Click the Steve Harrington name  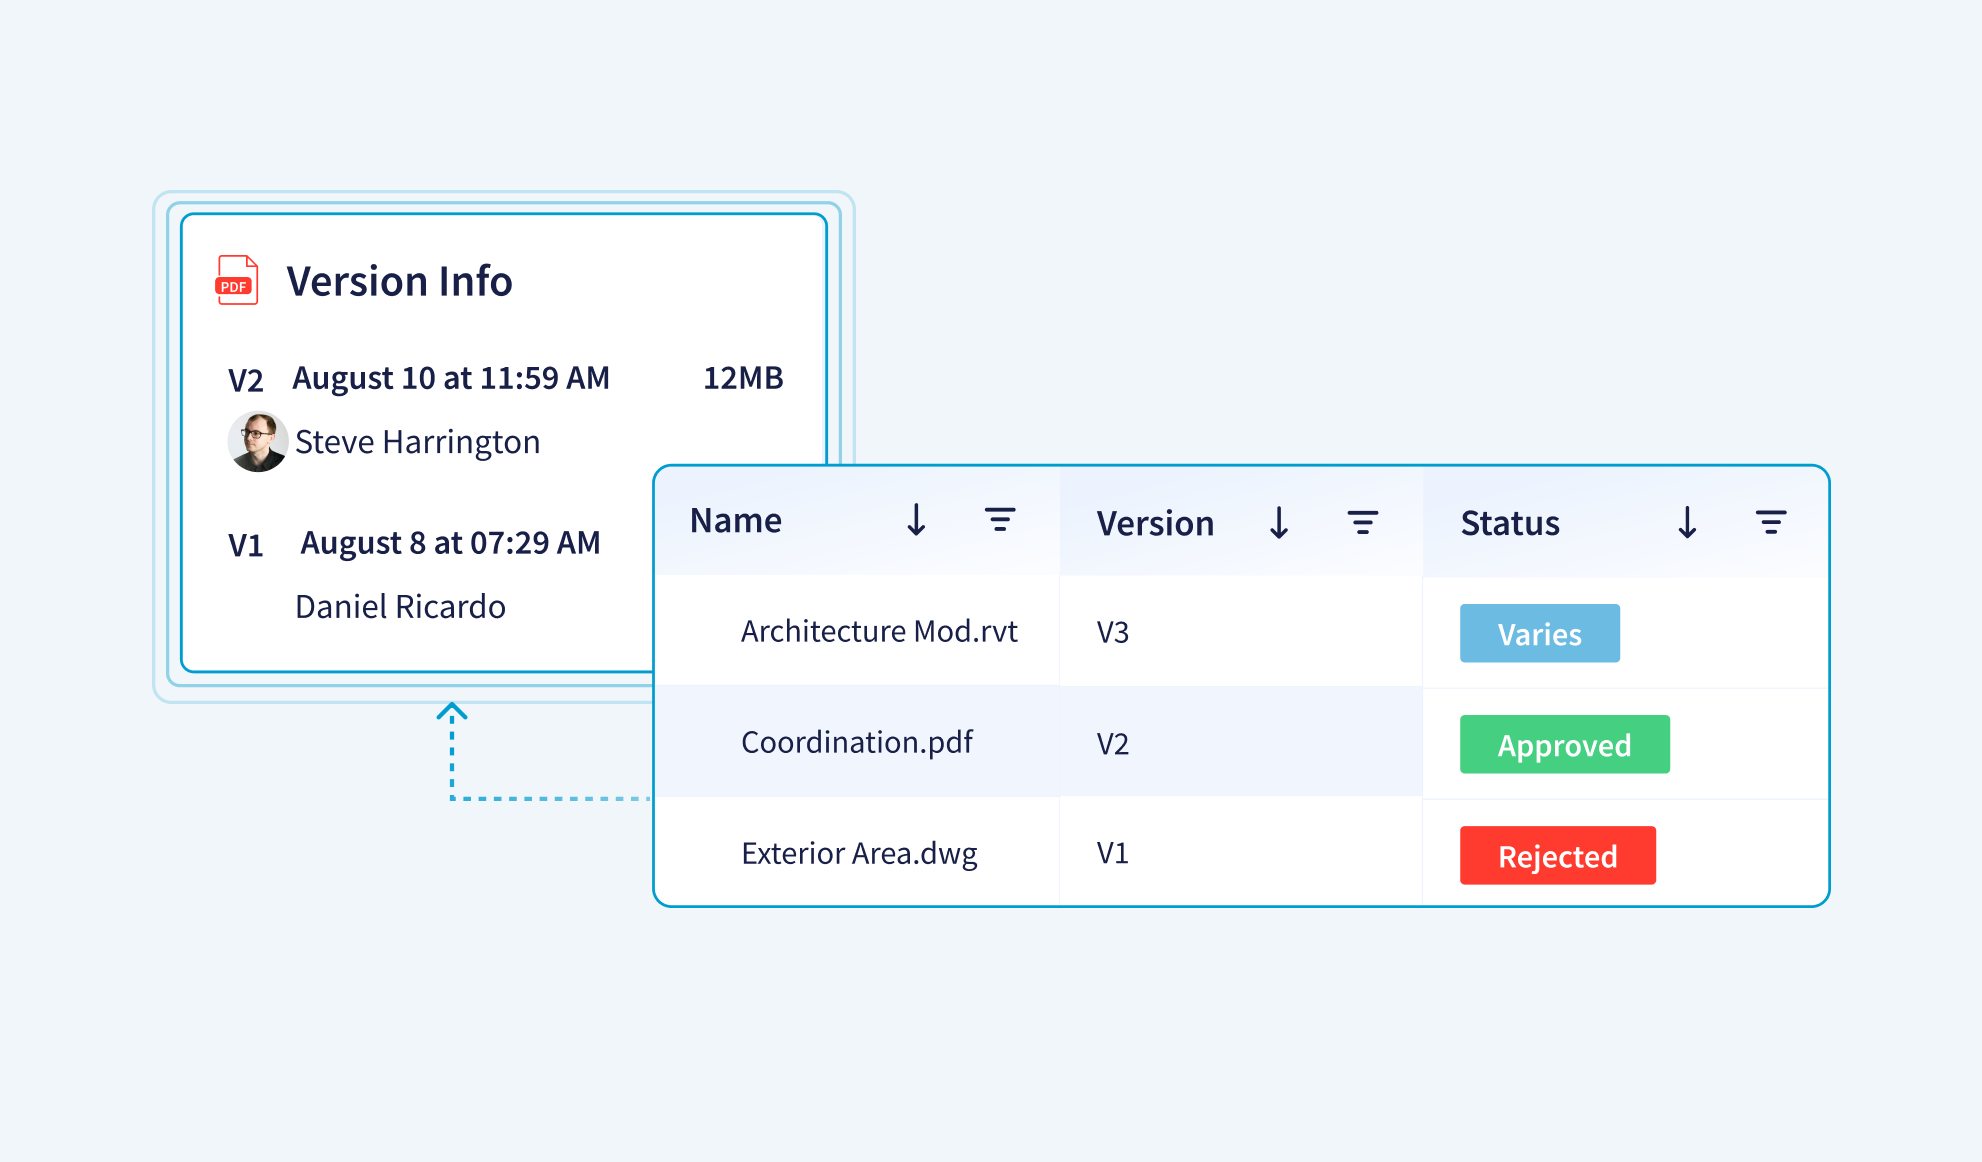point(417,442)
